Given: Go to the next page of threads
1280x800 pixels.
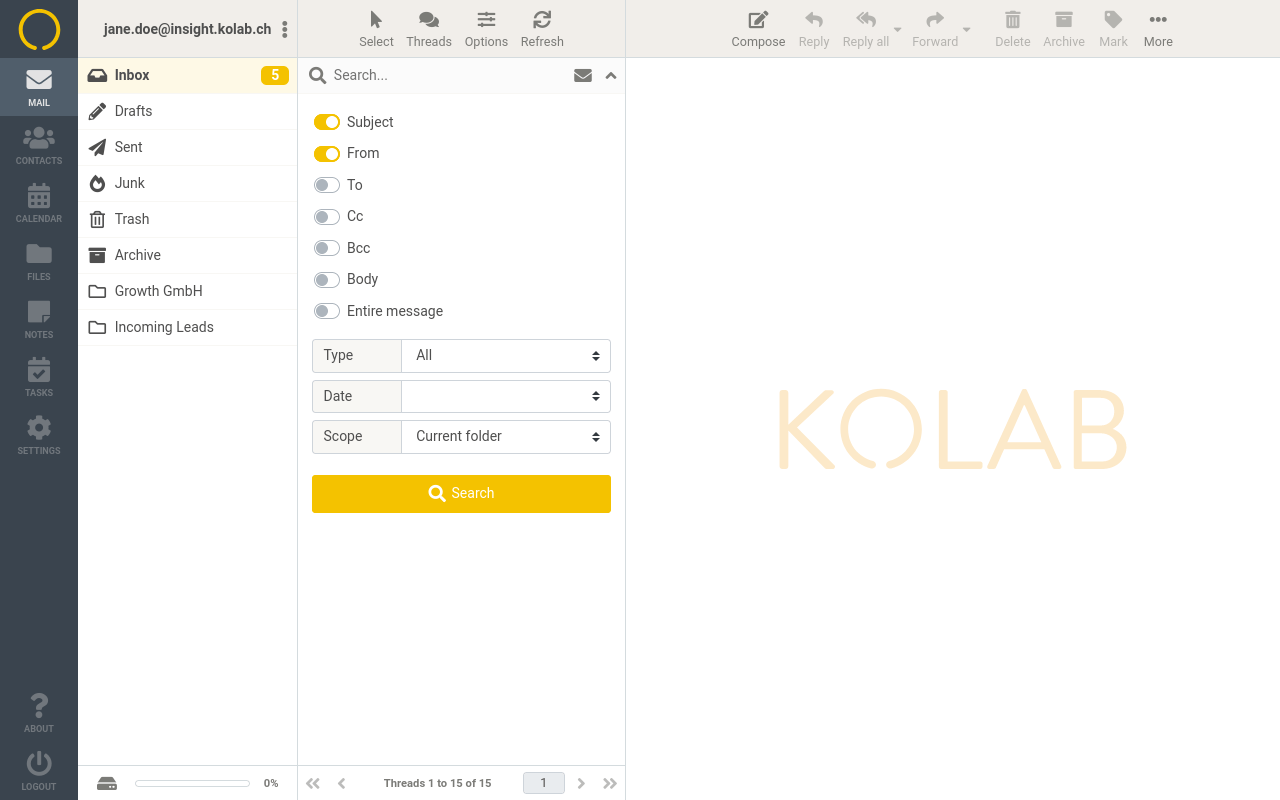Looking at the screenshot, I should pyautogui.click(x=581, y=783).
